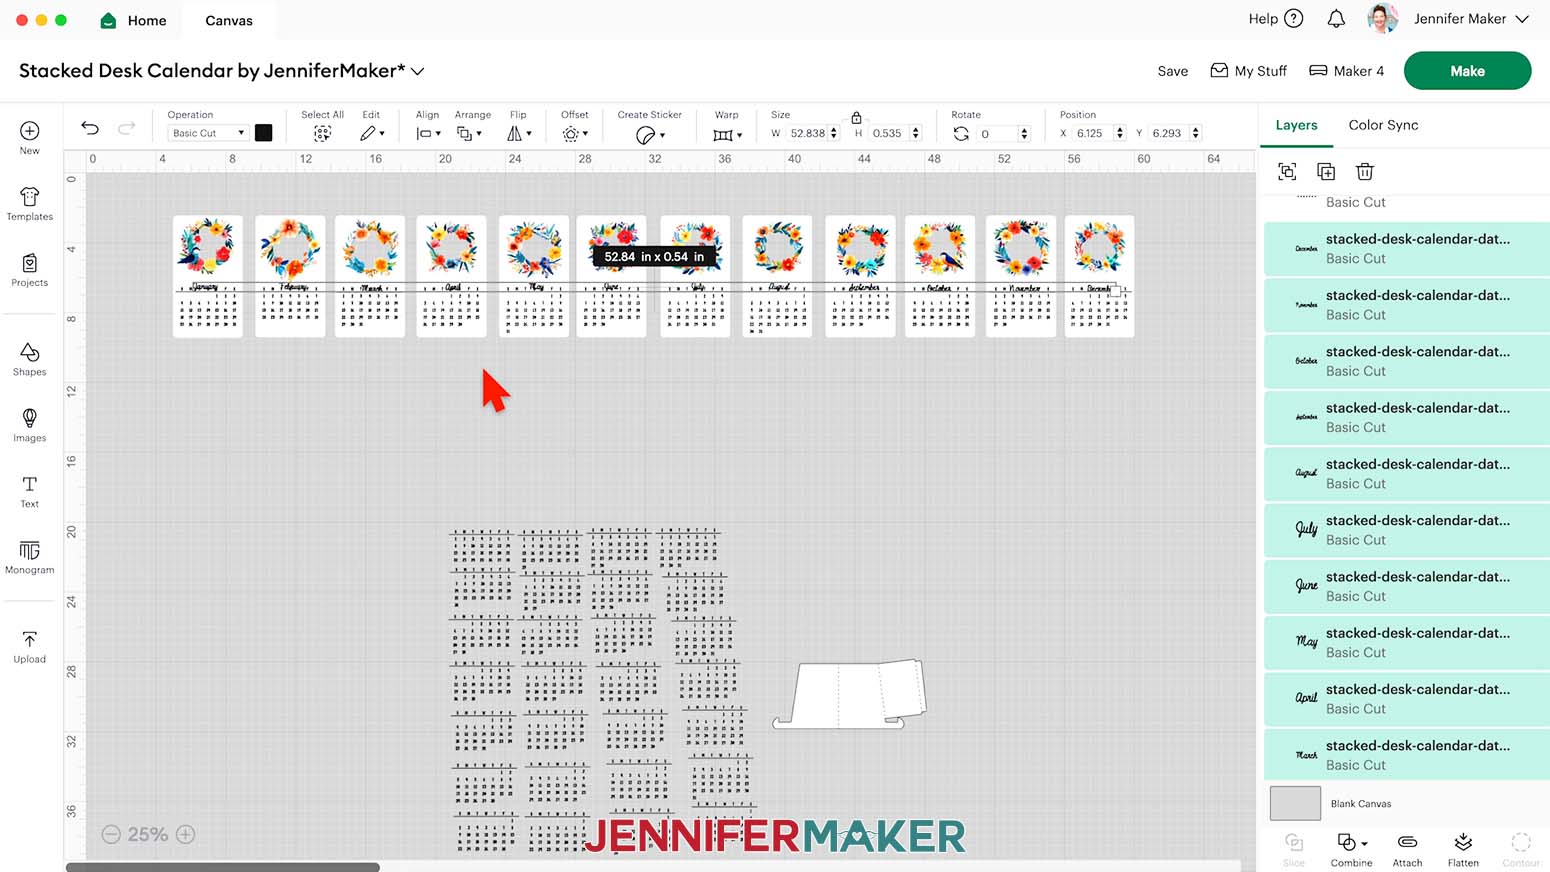Click the Rotate icon
Viewport: 1550px width, 872px height.
961,133
